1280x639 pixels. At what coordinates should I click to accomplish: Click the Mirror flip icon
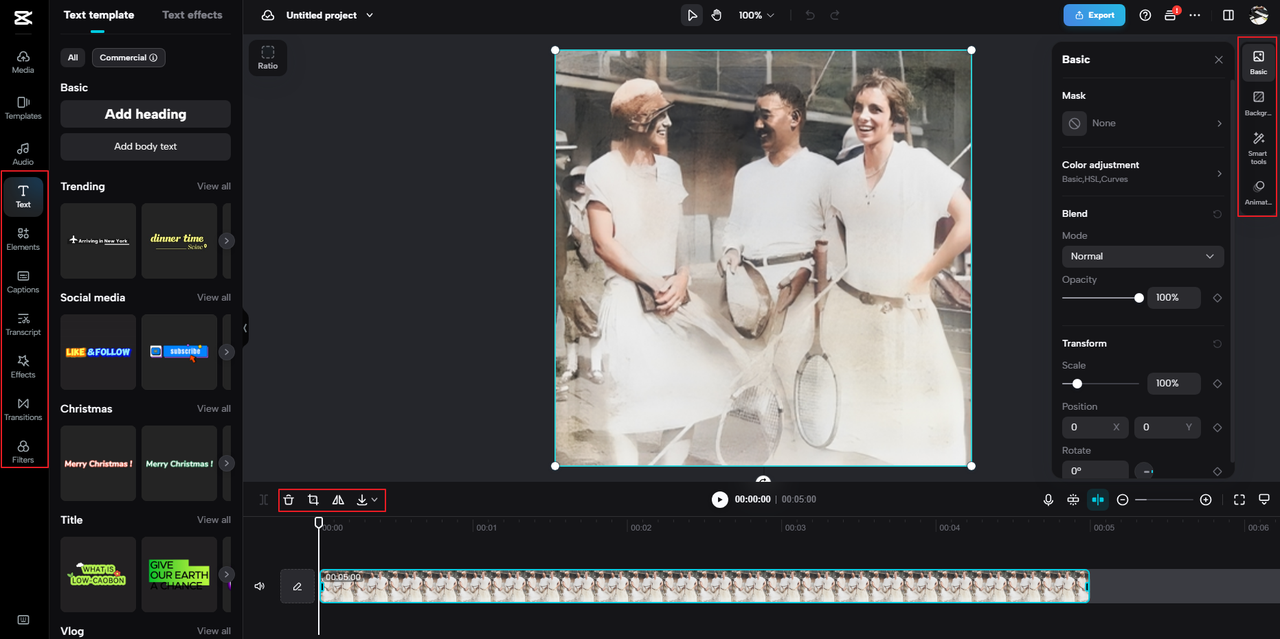338,499
